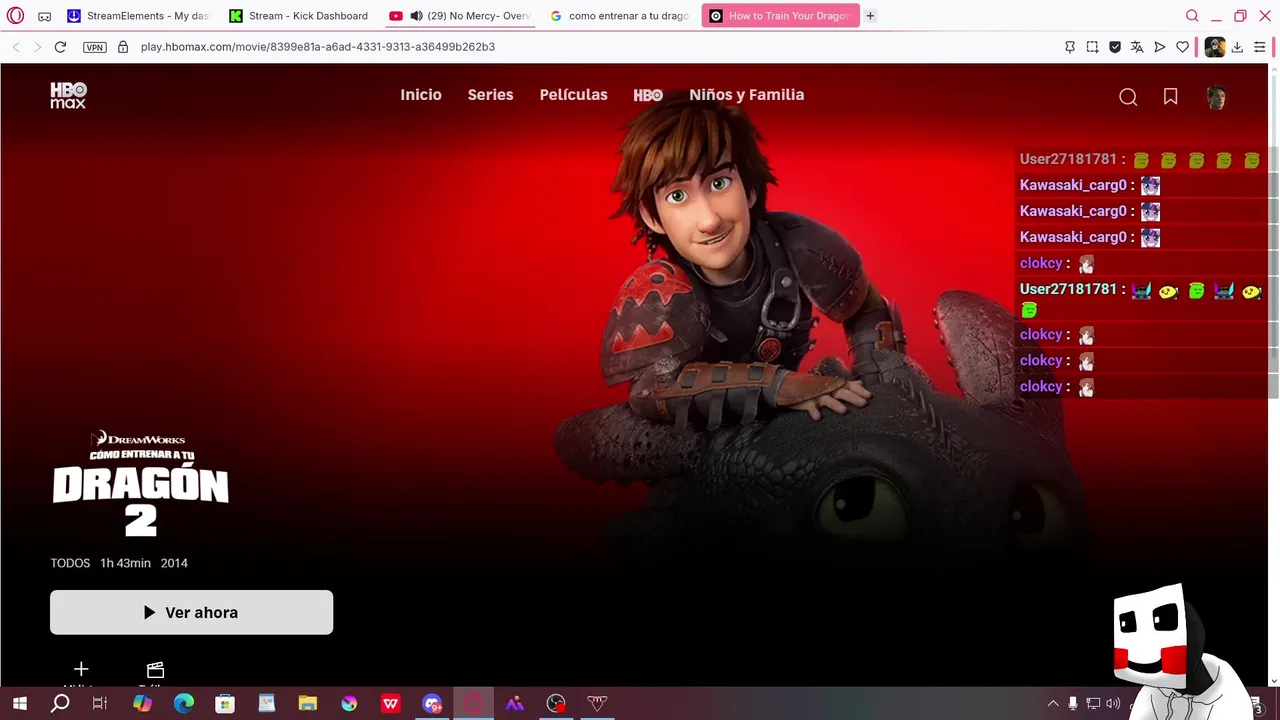Open the GX Corner gamepad icon
Screen dimensions: 1280x720
[x=44, y=16]
